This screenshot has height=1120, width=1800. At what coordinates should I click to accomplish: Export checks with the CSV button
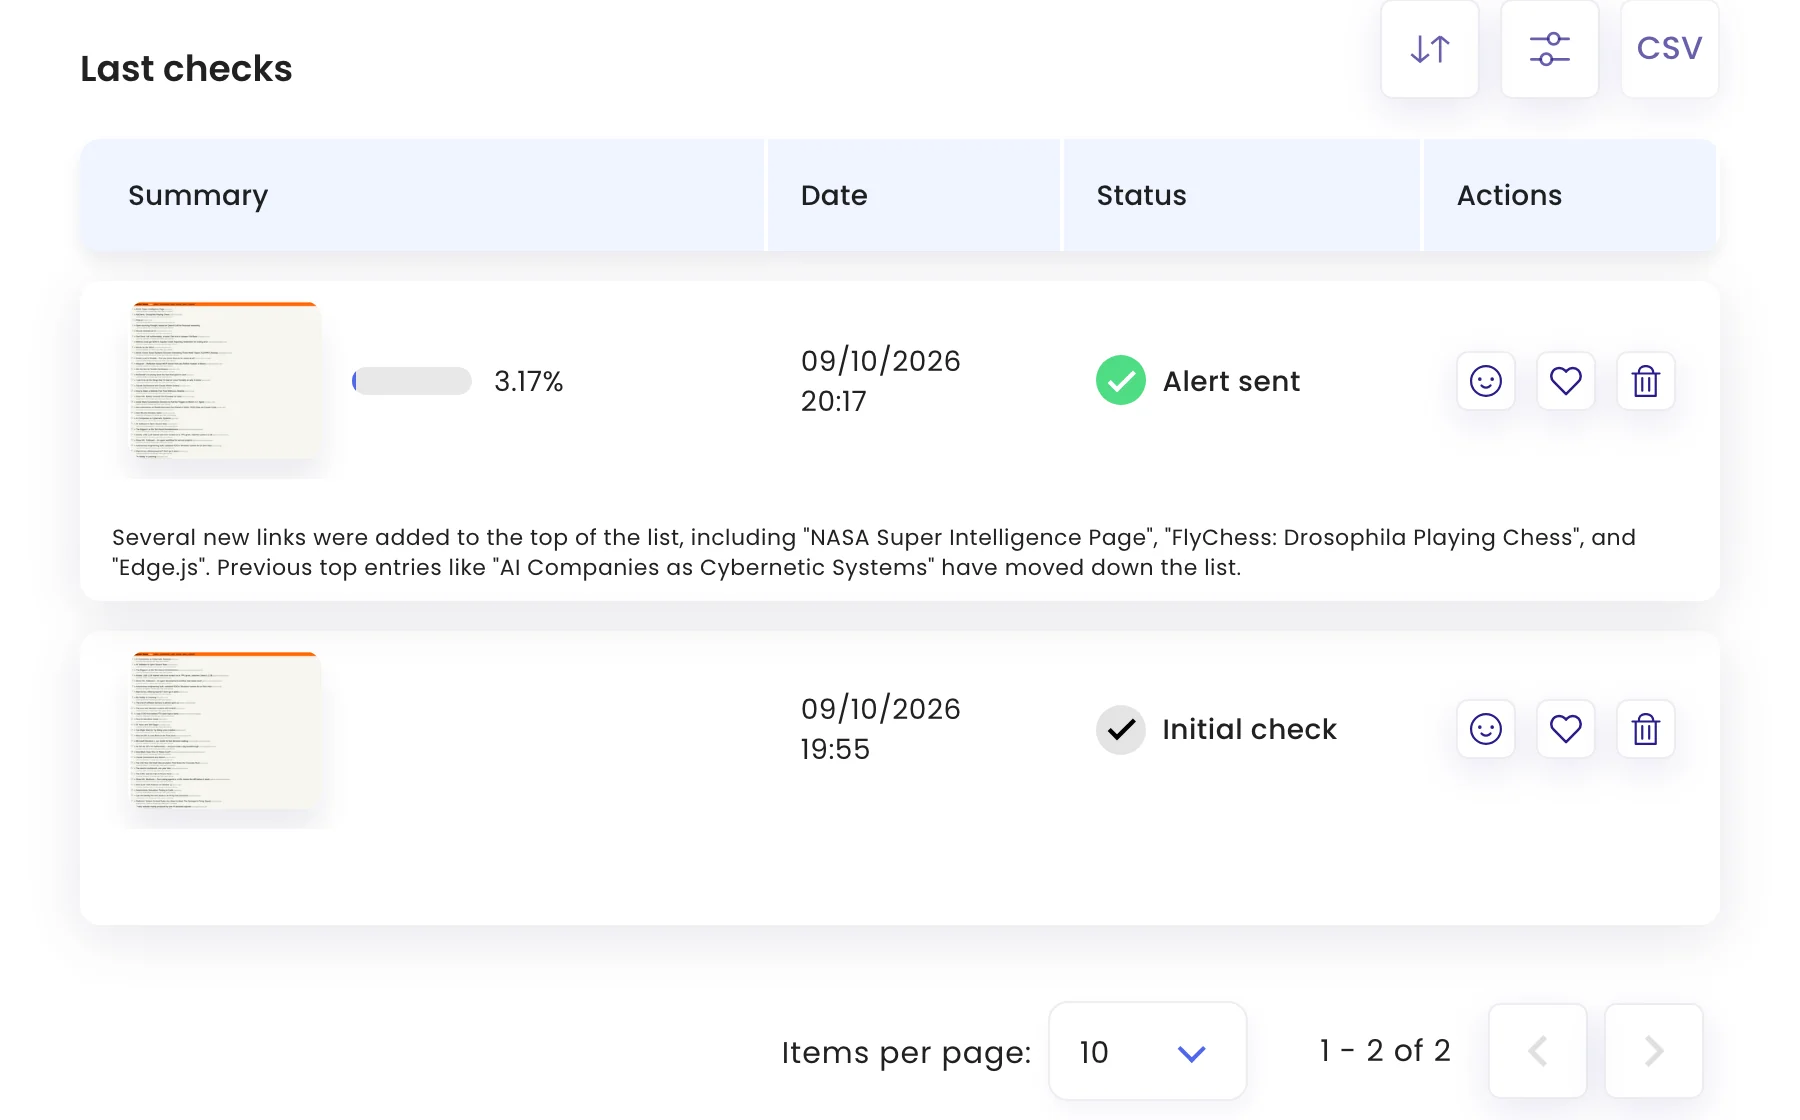click(1669, 49)
